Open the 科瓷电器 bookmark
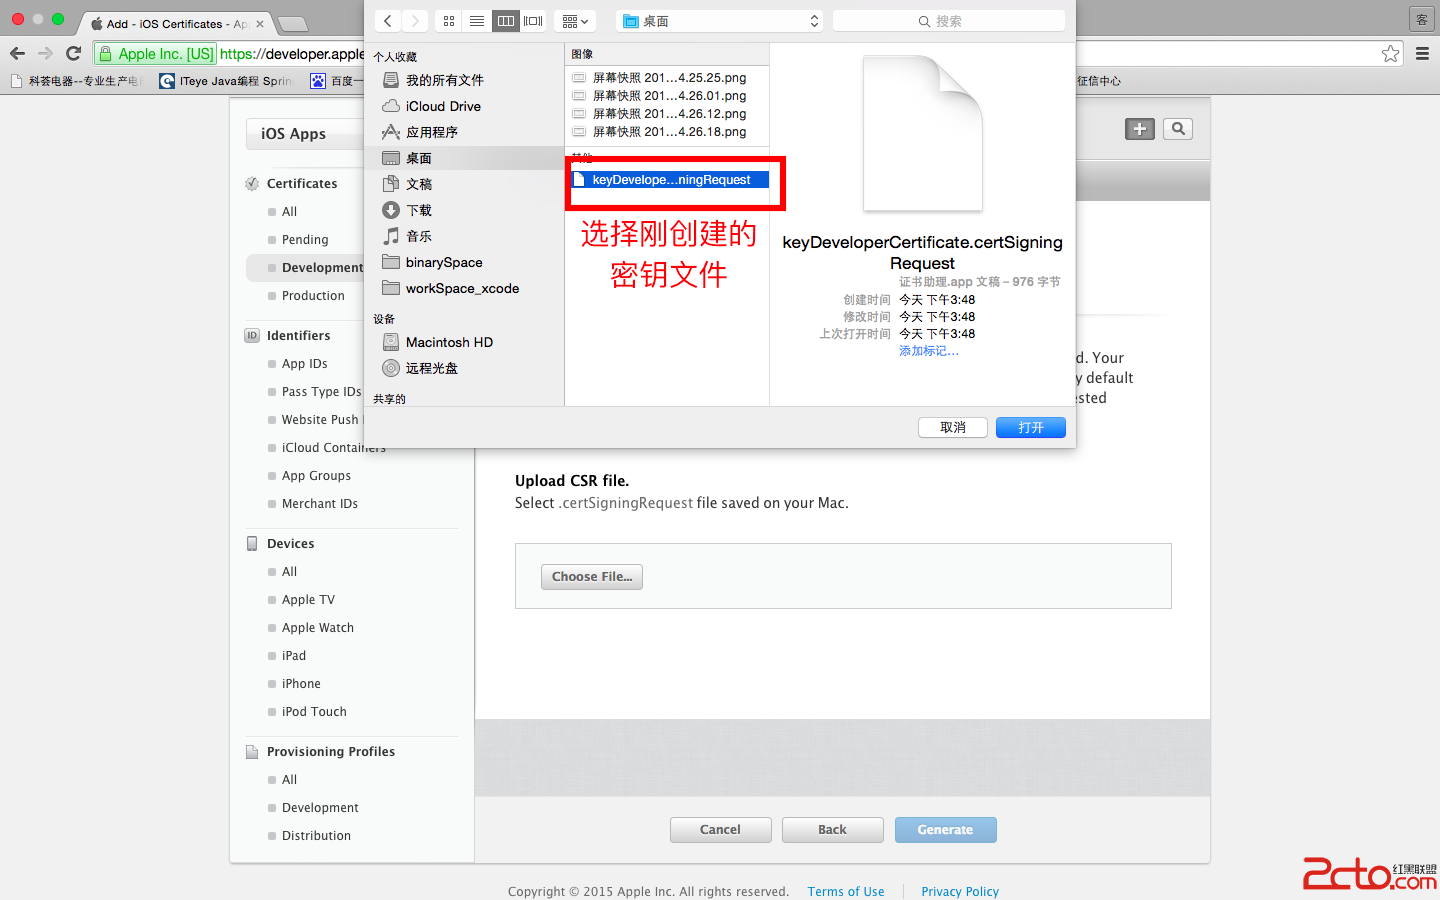This screenshot has width=1440, height=900. click(x=77, y=81)
